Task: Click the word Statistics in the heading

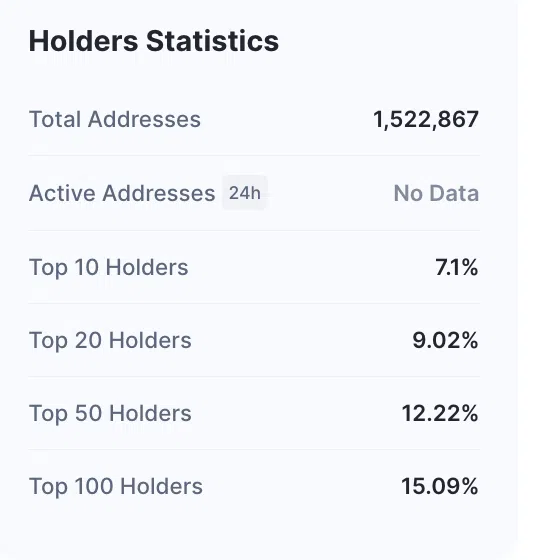Action: 213,41
